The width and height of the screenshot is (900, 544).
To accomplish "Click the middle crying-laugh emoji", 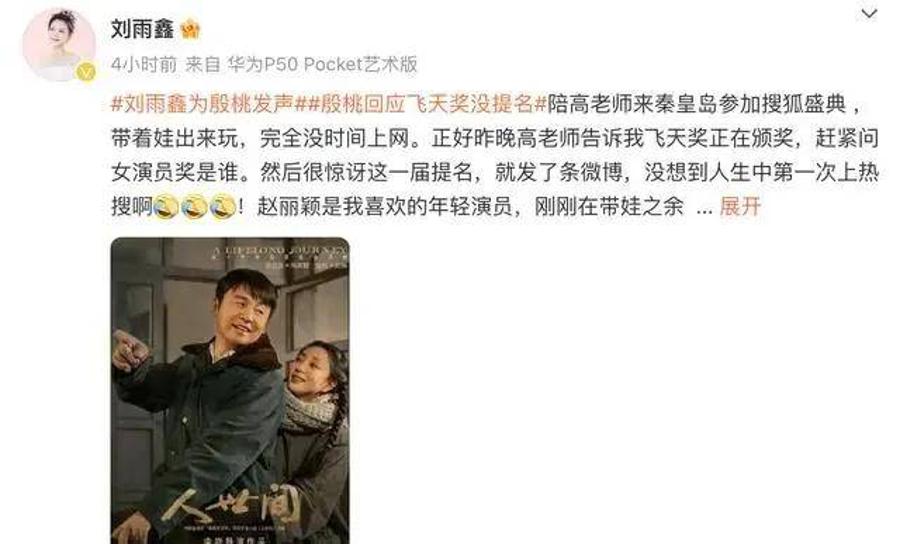I will (194, 207).
